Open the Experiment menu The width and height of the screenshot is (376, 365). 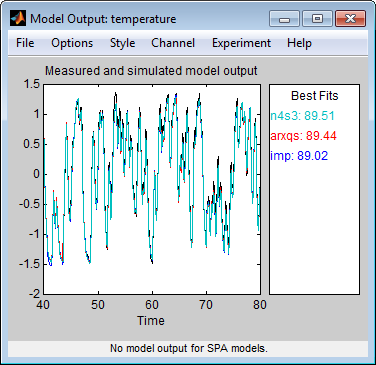pos(241,43)
